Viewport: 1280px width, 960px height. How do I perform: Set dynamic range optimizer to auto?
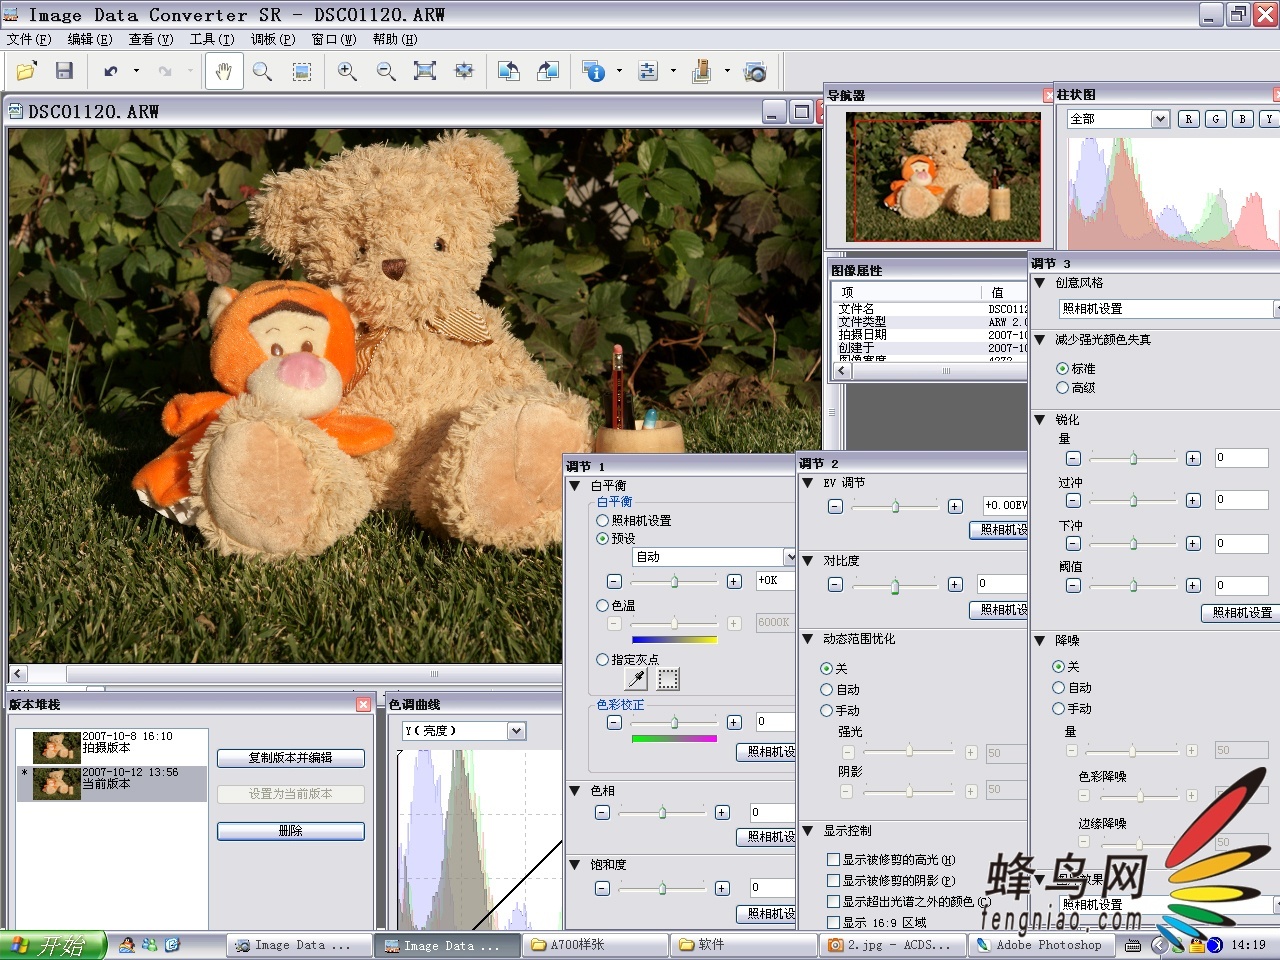(827, 690)
